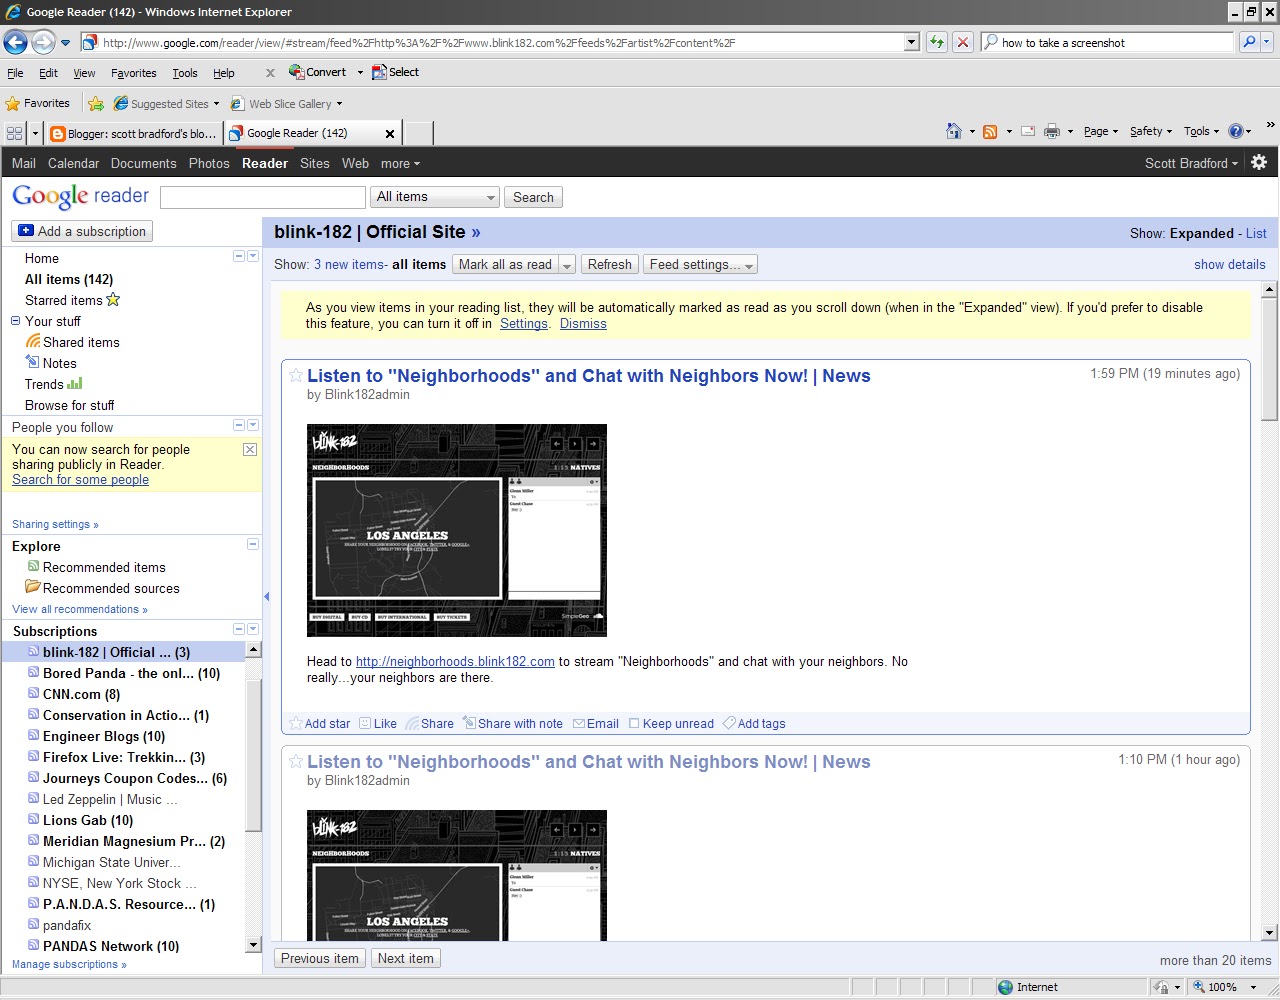Click Add star on first post
Viewport: 1280px width, 1000px height.
coord(320,724)
